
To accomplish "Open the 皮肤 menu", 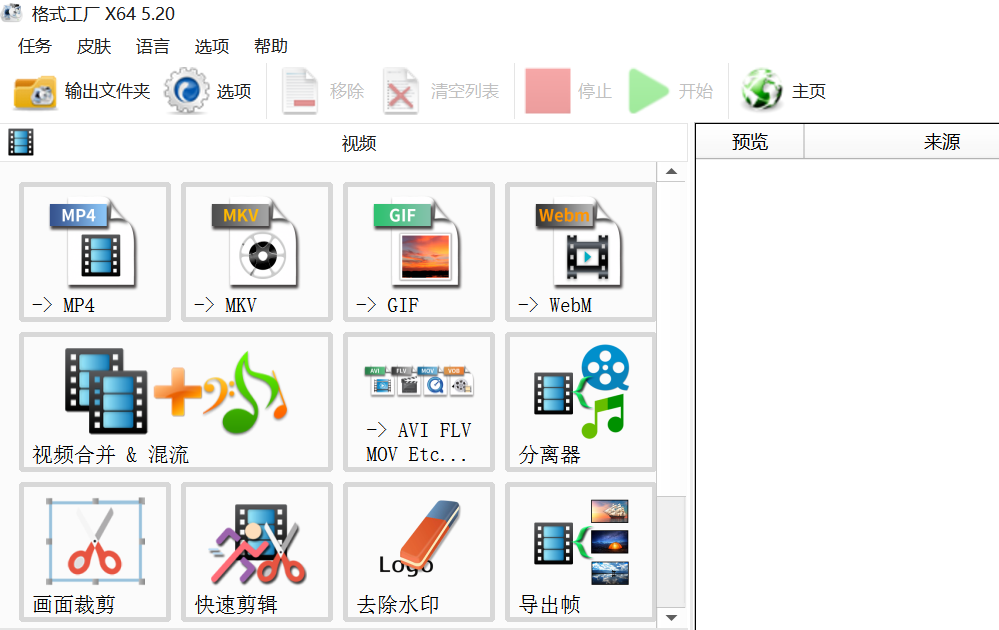I will coord(94,46).
